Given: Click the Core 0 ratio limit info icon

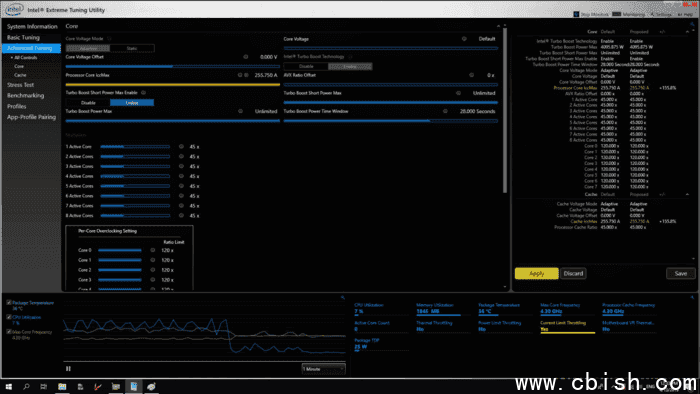Looking at the screenshot, I should [153, 250].
